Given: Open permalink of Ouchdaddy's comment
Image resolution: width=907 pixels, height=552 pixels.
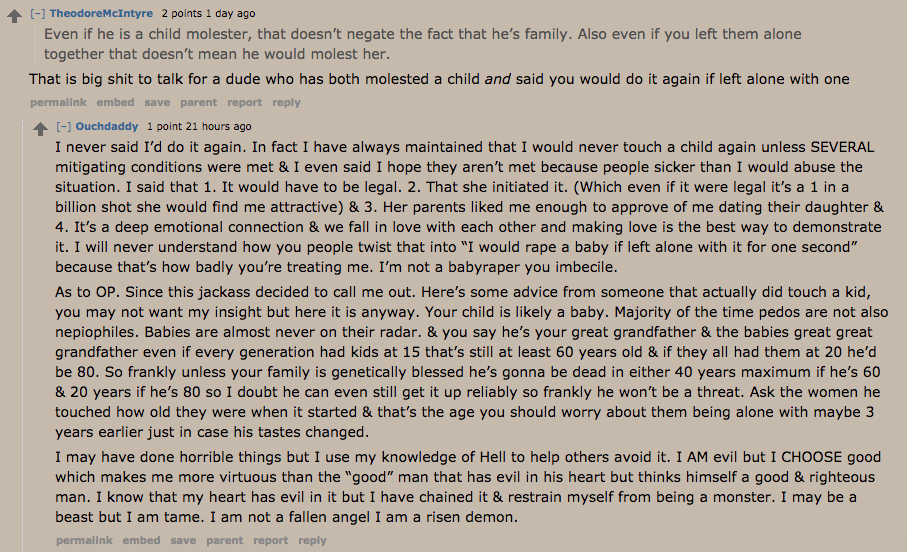Looking at the screenshot, I should pyautogui.click(x=84, y=540).
